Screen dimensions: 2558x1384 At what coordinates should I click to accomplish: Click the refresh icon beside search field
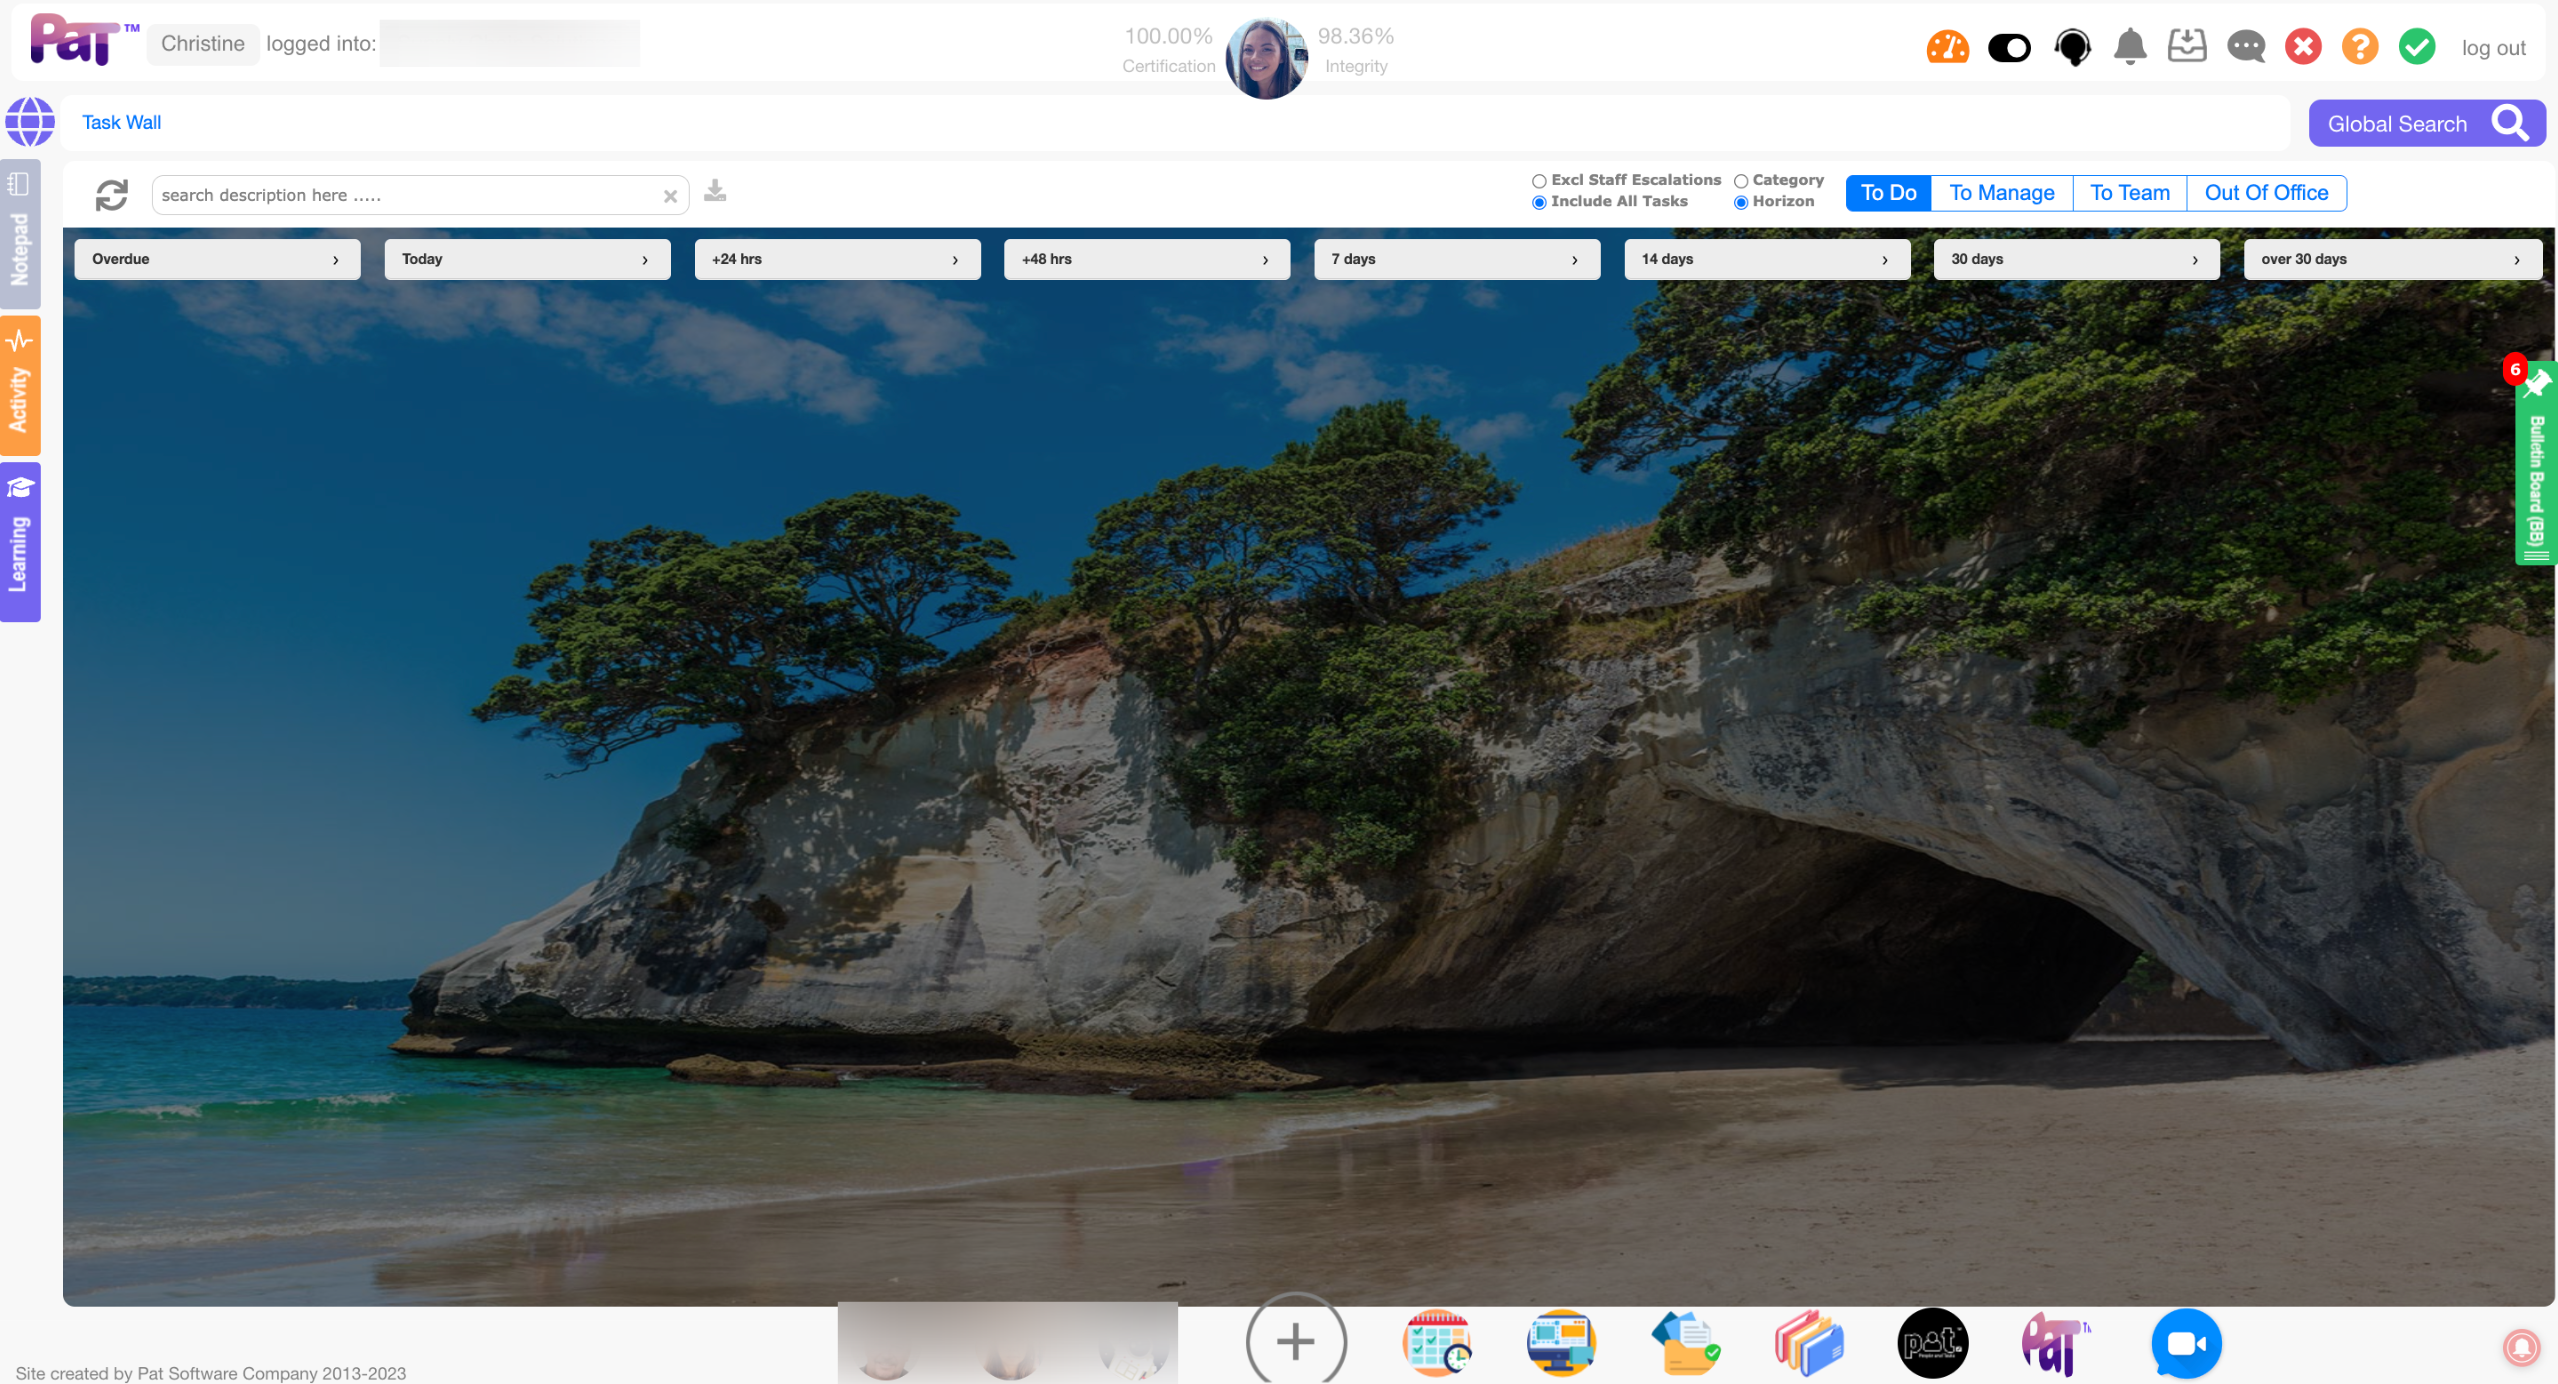(x=111, y=195)
